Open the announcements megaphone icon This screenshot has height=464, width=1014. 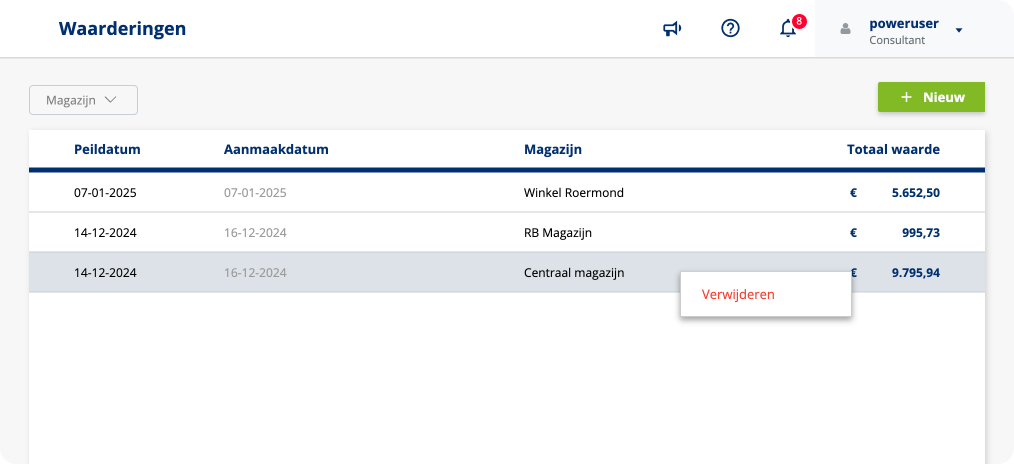672,29
